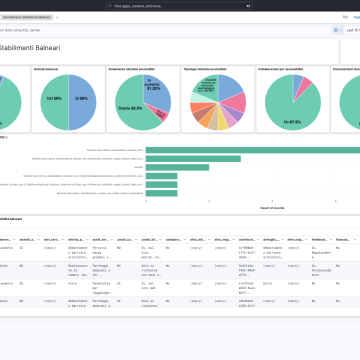Focus the Find apps, content search box
Image resolution: width=360 pixels, height=360 pixels.
pyautogui.click(x=179, y=6)
